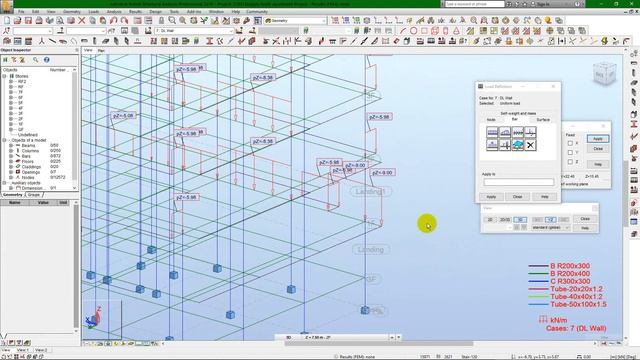Delete selection with red X toolbar icon
Screen dimensions: 640x360
82,20
